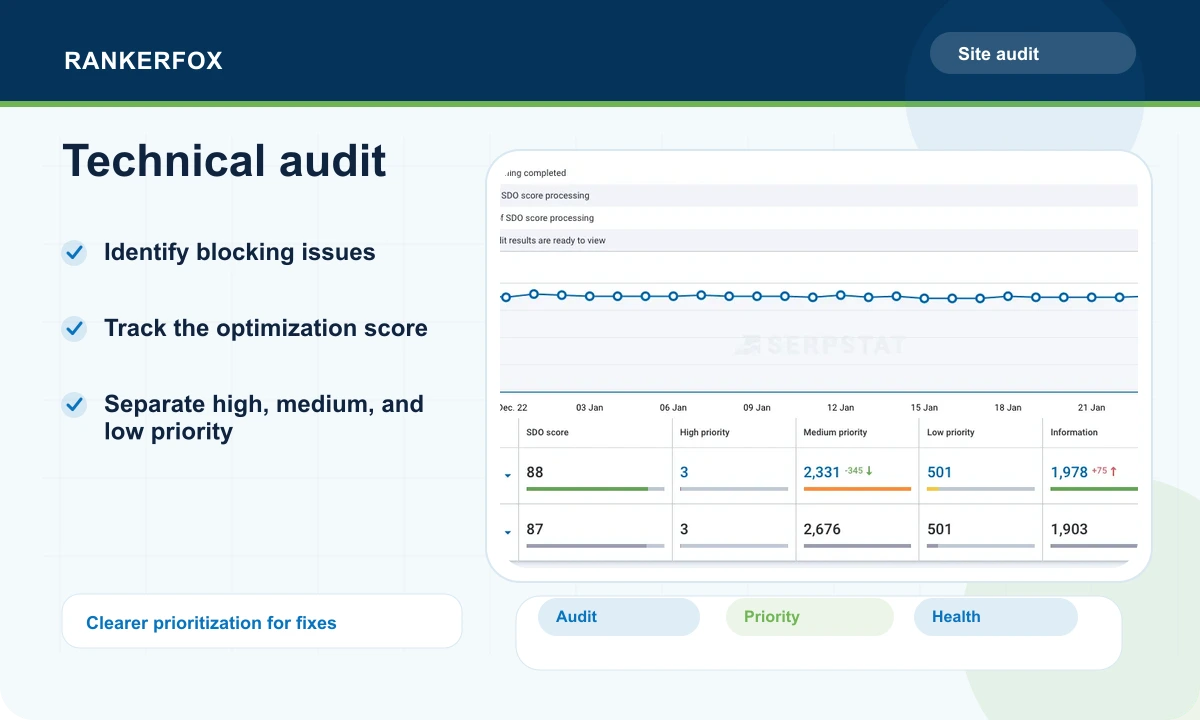Click the chart point above 12 Jan
This screenshot has height=720, width=1200.
[841, 295]
